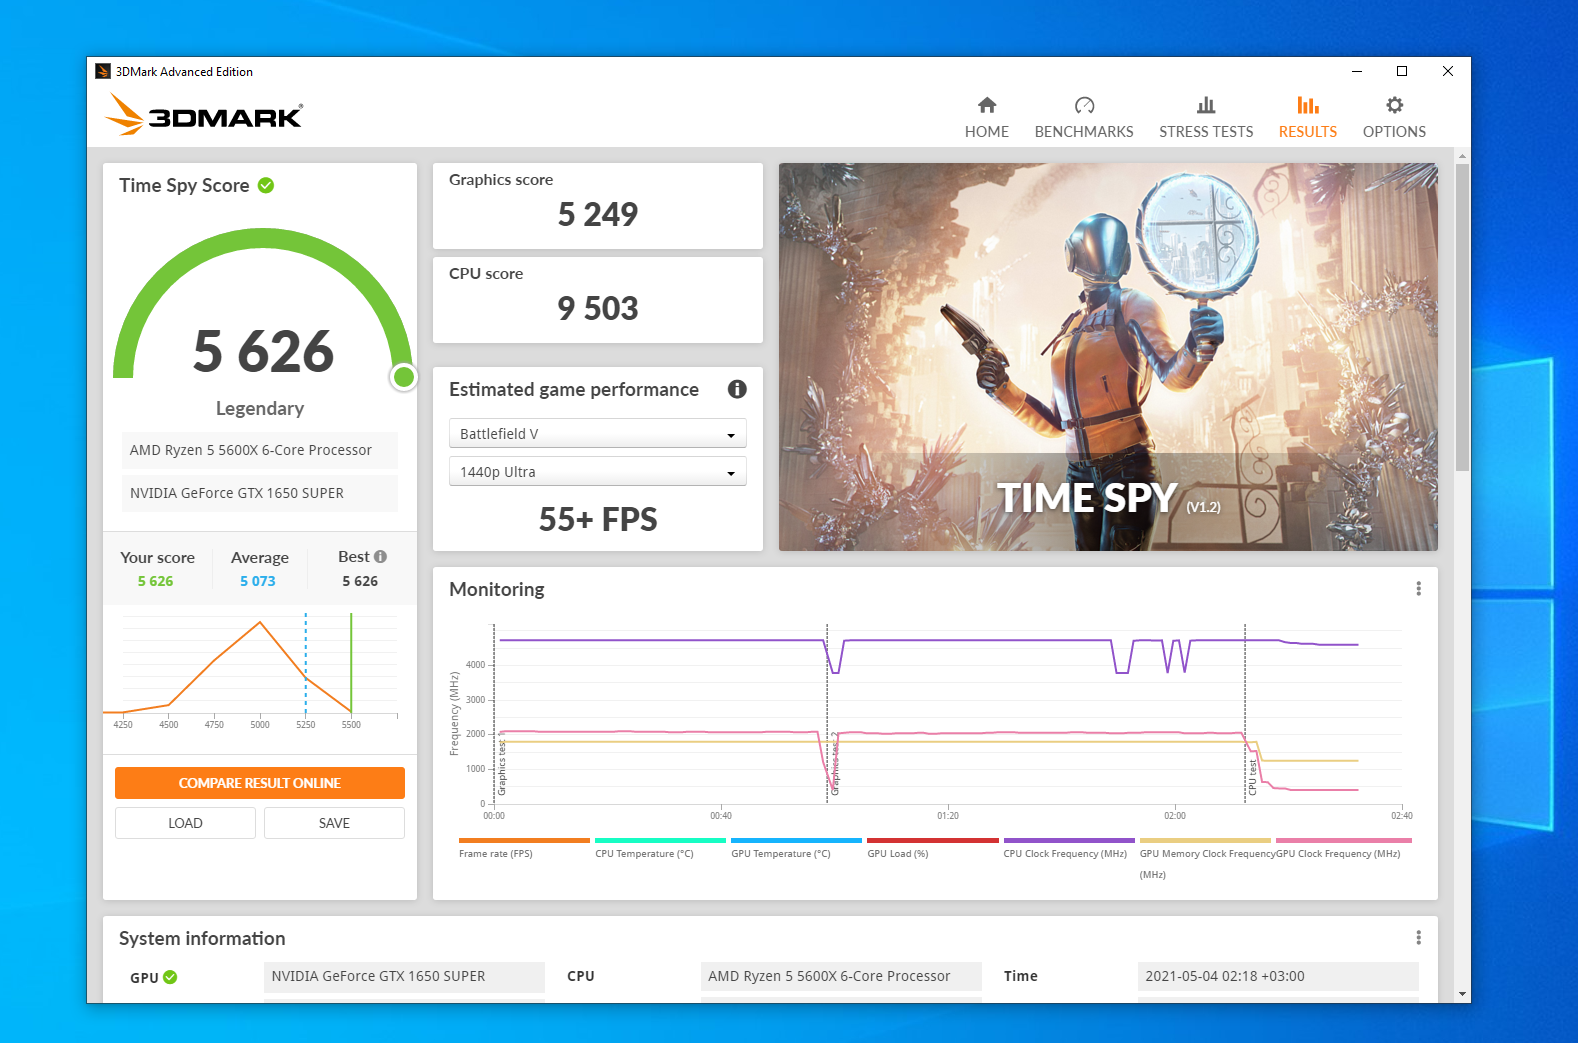Image resolution: width=1578 pixels, height=1043 pixels.
Task: Click the 3DMark logo
Action: (204, 115)
